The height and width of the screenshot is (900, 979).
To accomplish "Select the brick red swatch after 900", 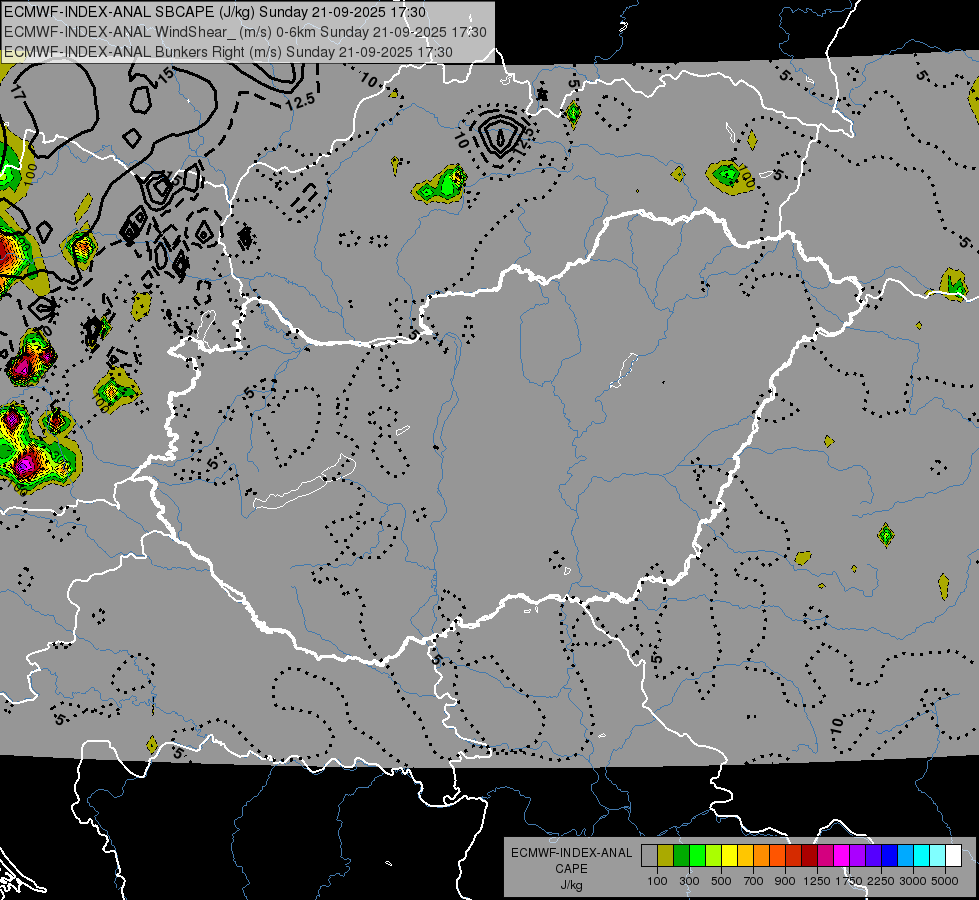I will (x=793, y=856).
